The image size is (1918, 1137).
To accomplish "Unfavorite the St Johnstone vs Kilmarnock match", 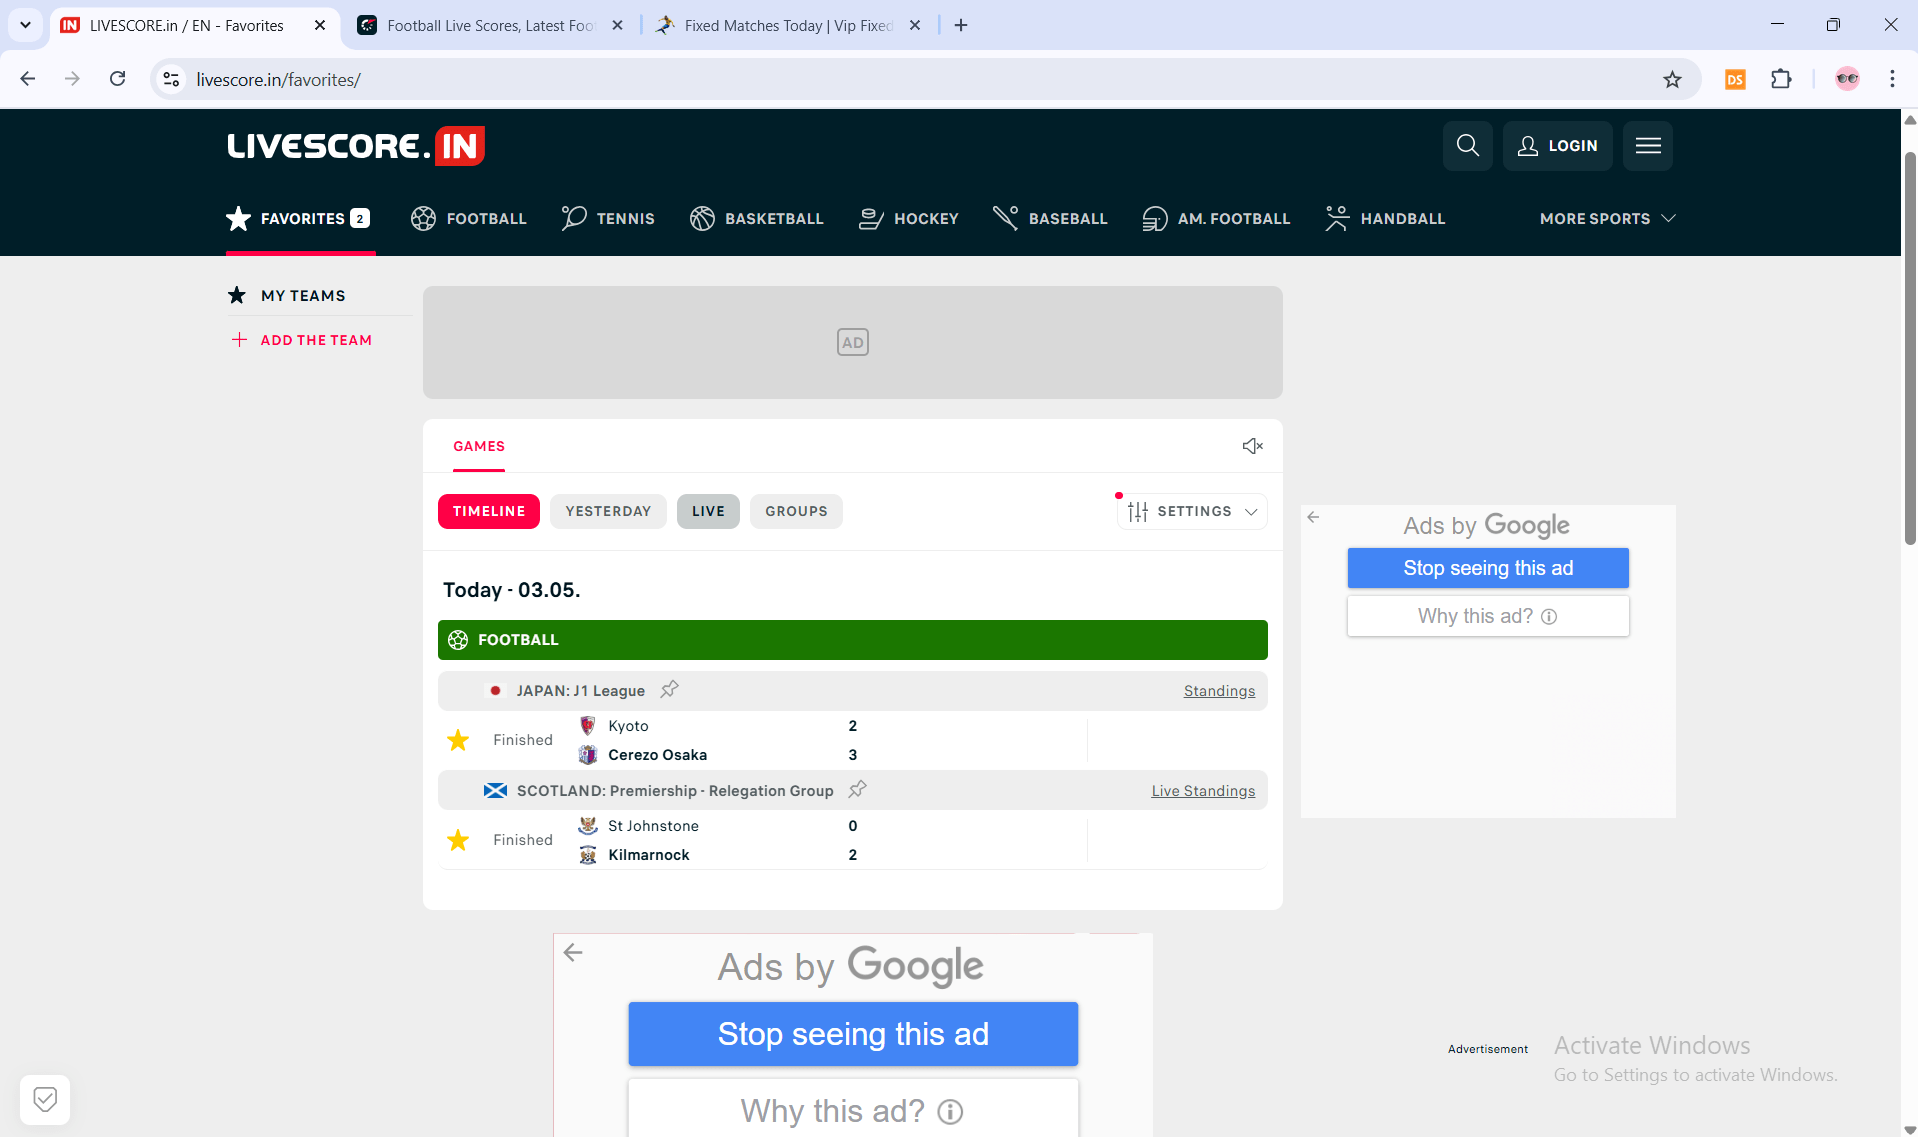I will pyautogui.click(x=458, y=840).
